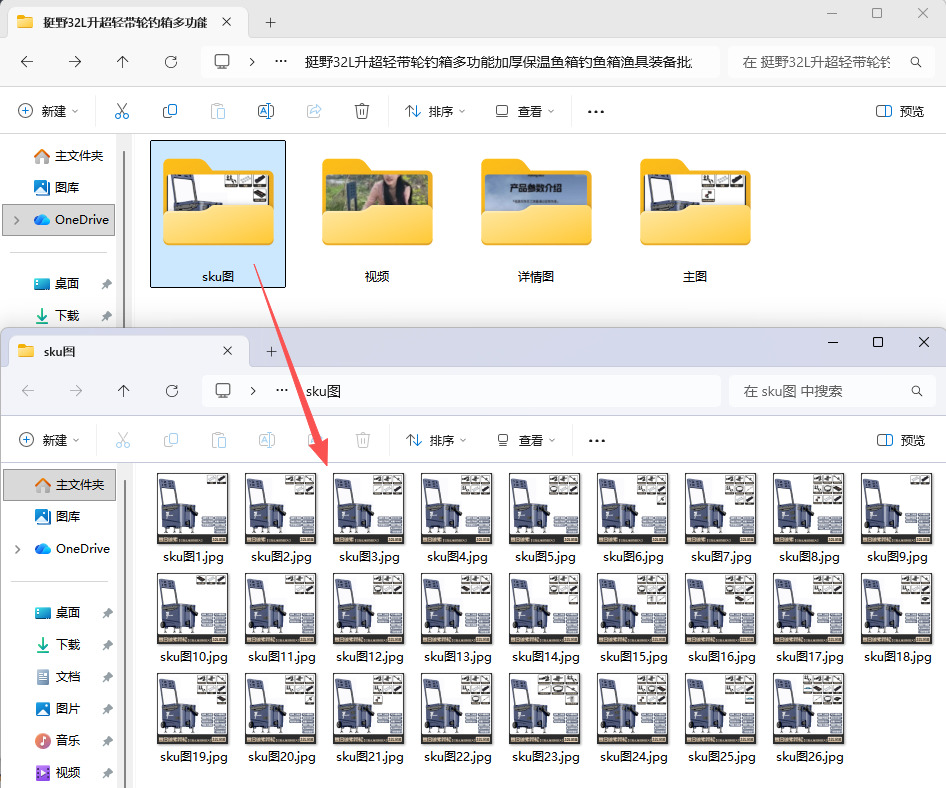Click the Cut scissors icon in upper window

click(x=122, y=111)
